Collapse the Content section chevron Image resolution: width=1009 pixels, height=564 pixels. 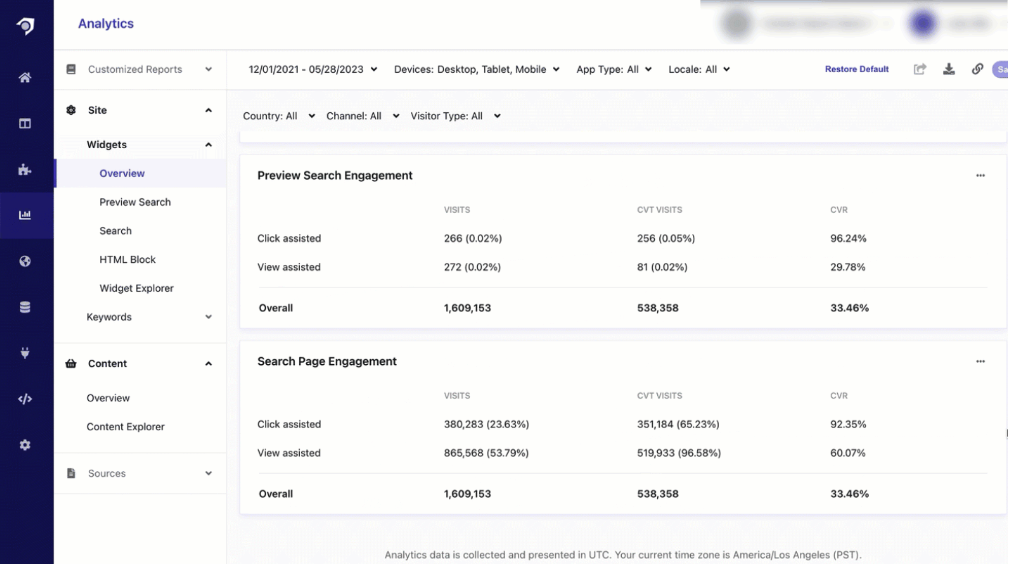click(208, 364)
